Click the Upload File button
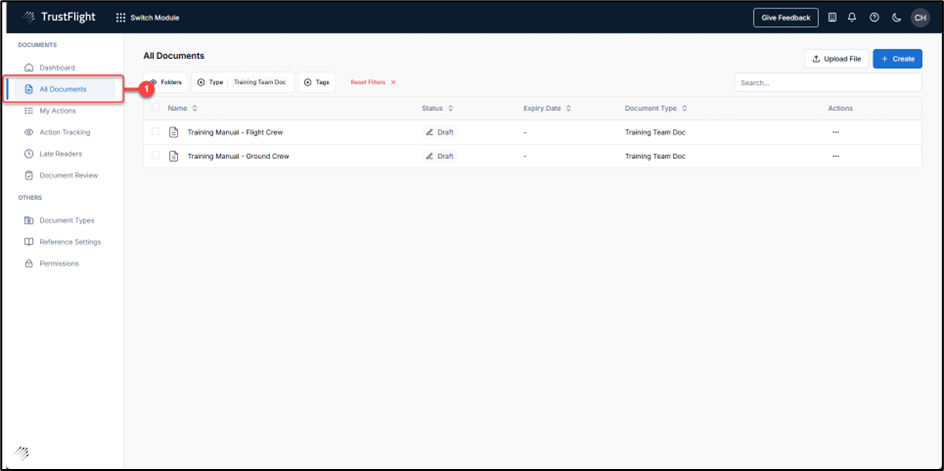This screenshot has height=471, width=944. pos(836,59)
